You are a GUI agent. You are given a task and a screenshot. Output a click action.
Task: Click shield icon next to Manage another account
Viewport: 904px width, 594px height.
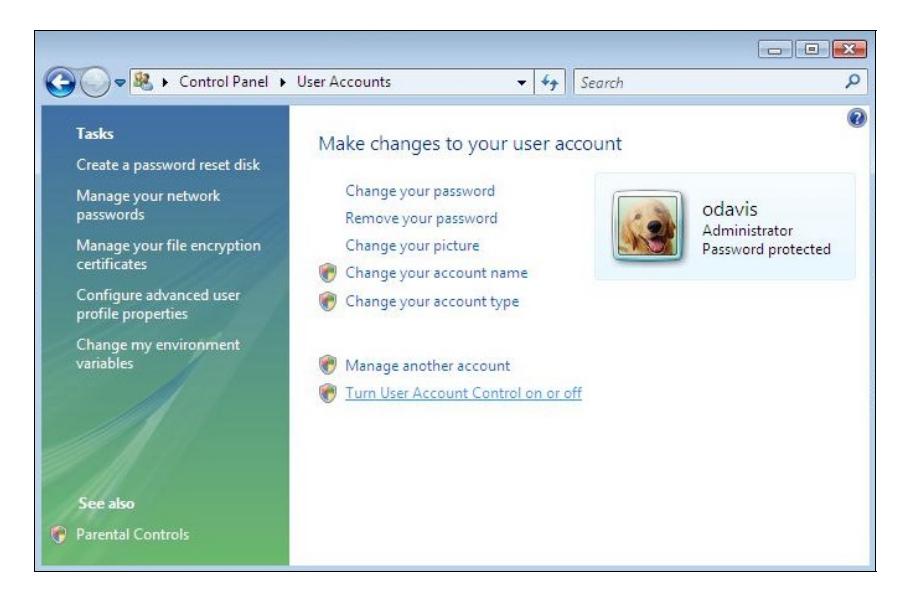(x=327, y=364)
